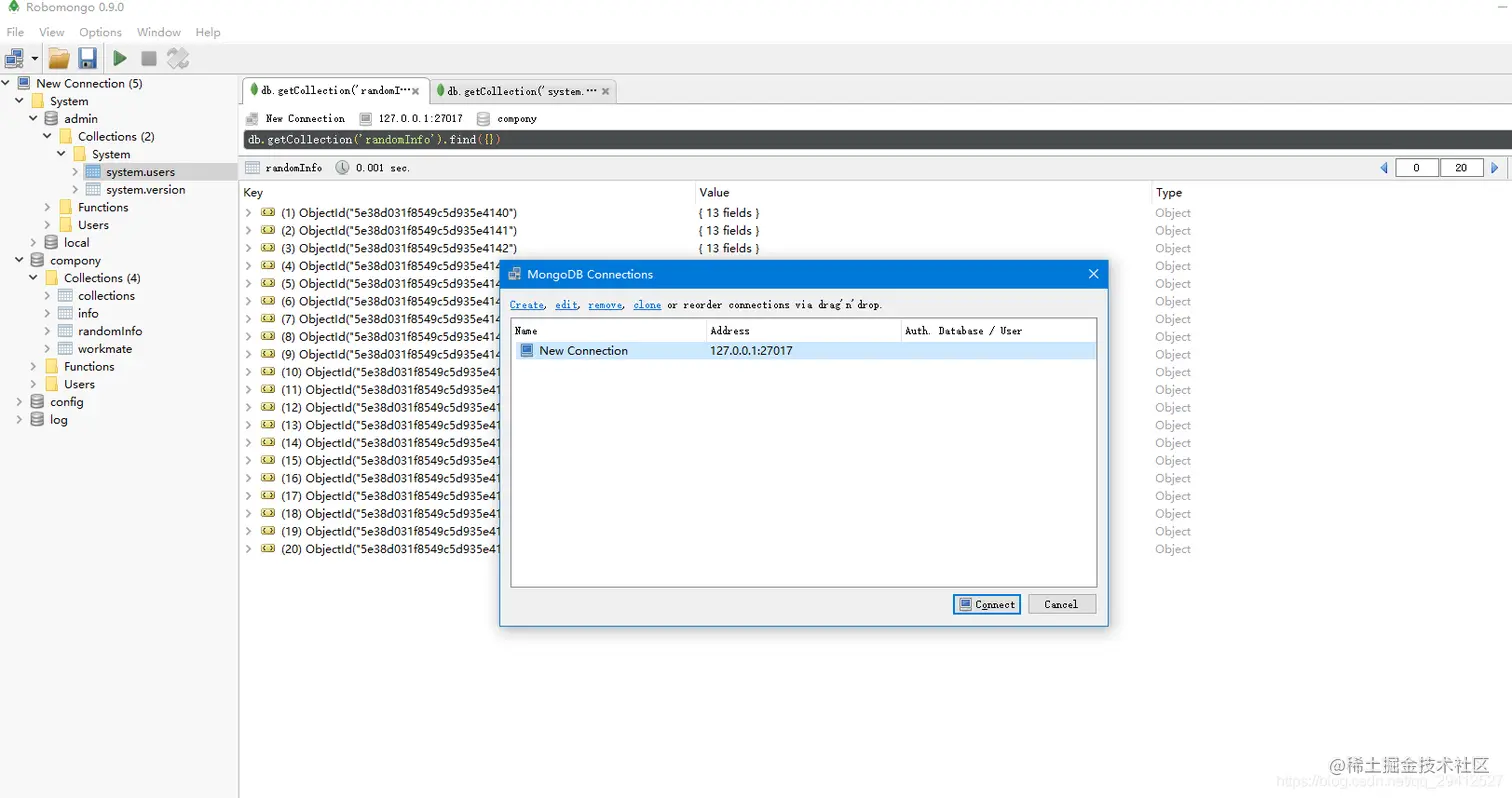Click the Create link in connections dialog
The width and height of the screenshot is (1512, 798).
(527, 305)
